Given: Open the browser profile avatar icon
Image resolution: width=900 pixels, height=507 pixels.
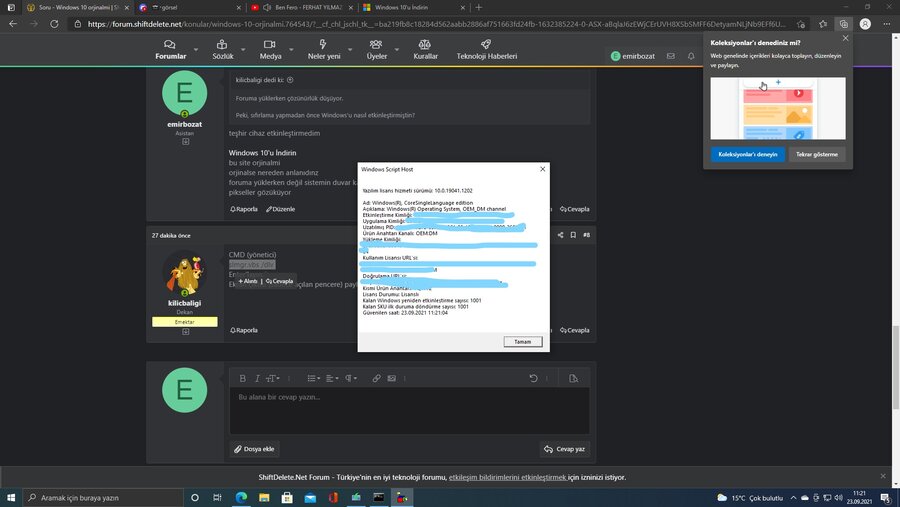Looking at the screenshot, I should pos(865,24).
